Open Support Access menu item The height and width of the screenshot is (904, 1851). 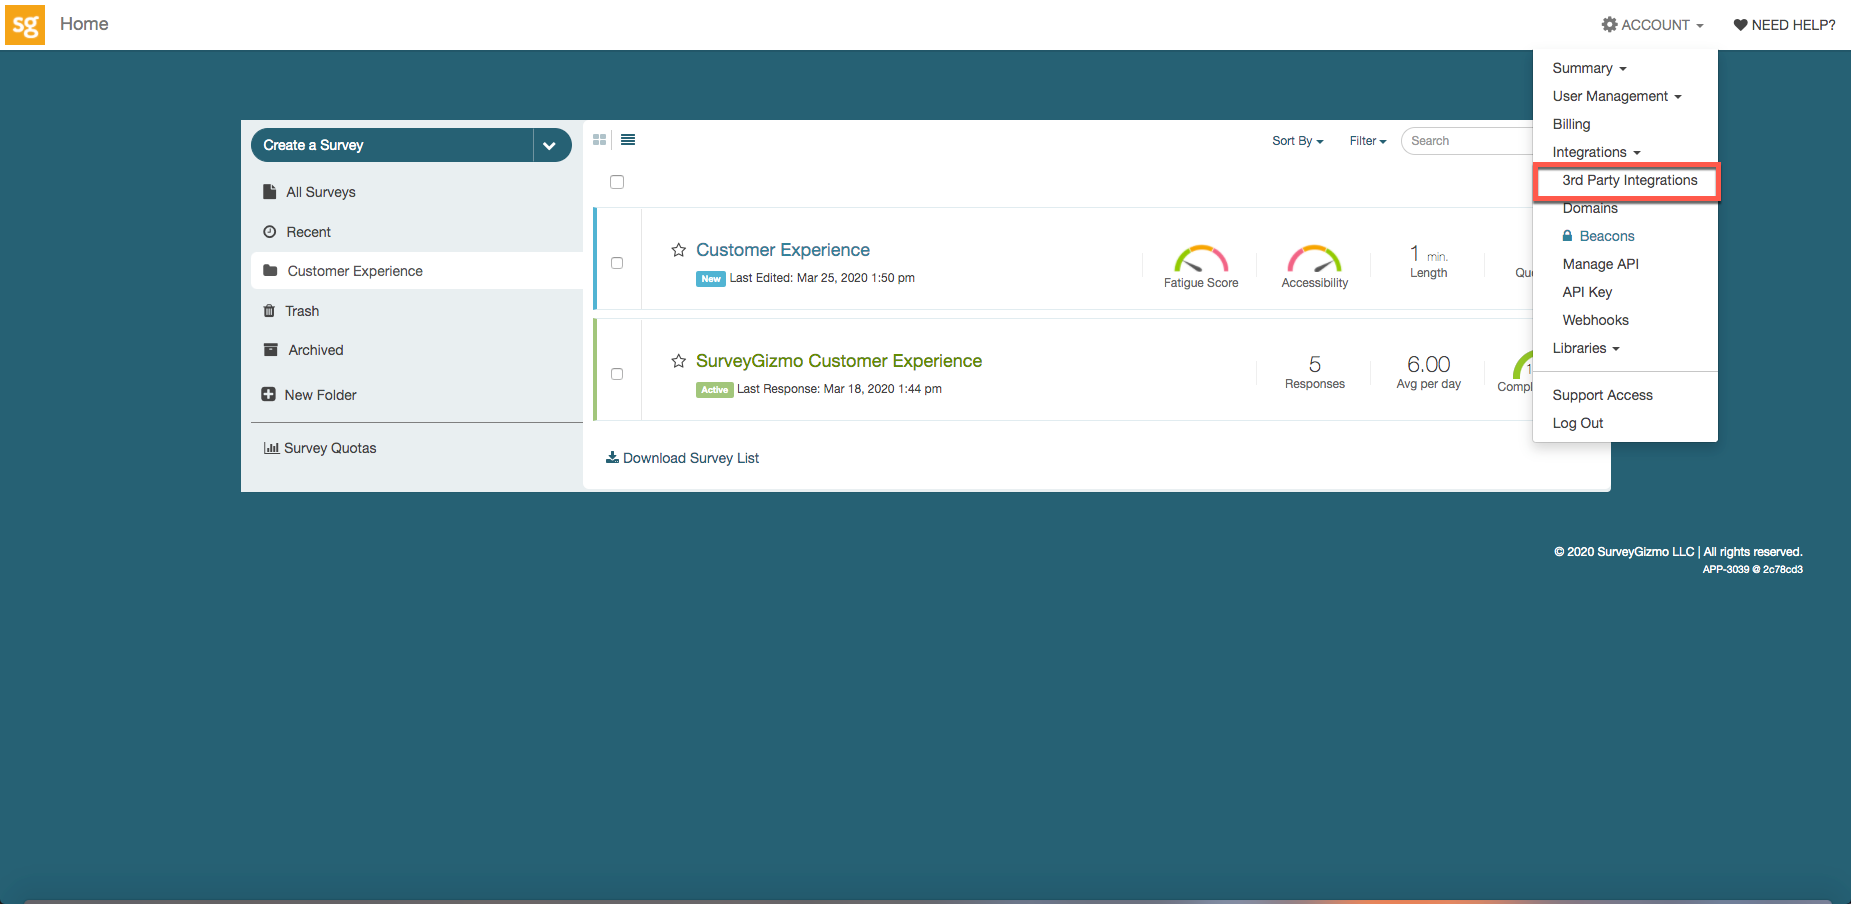pos(1603,395)
